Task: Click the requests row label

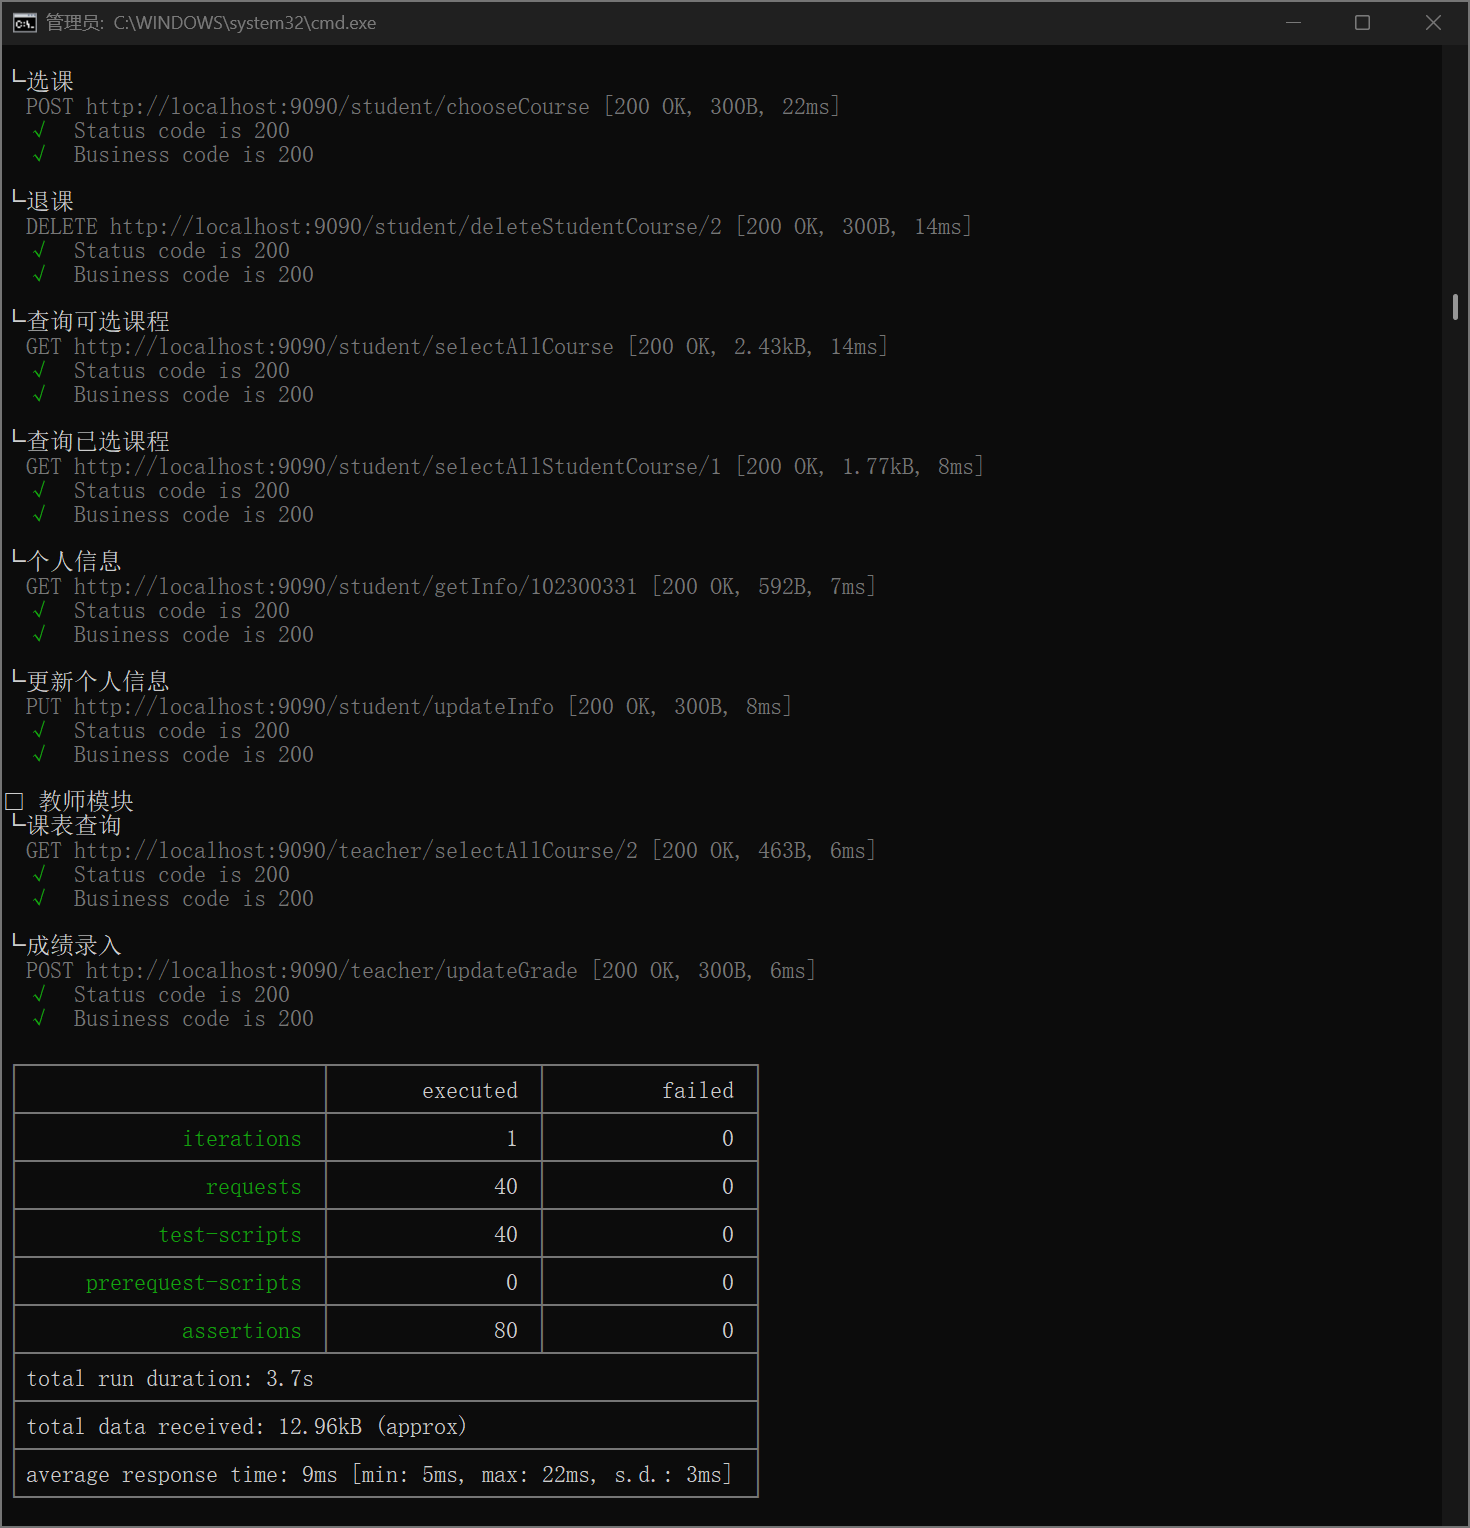Action: 254,1186
